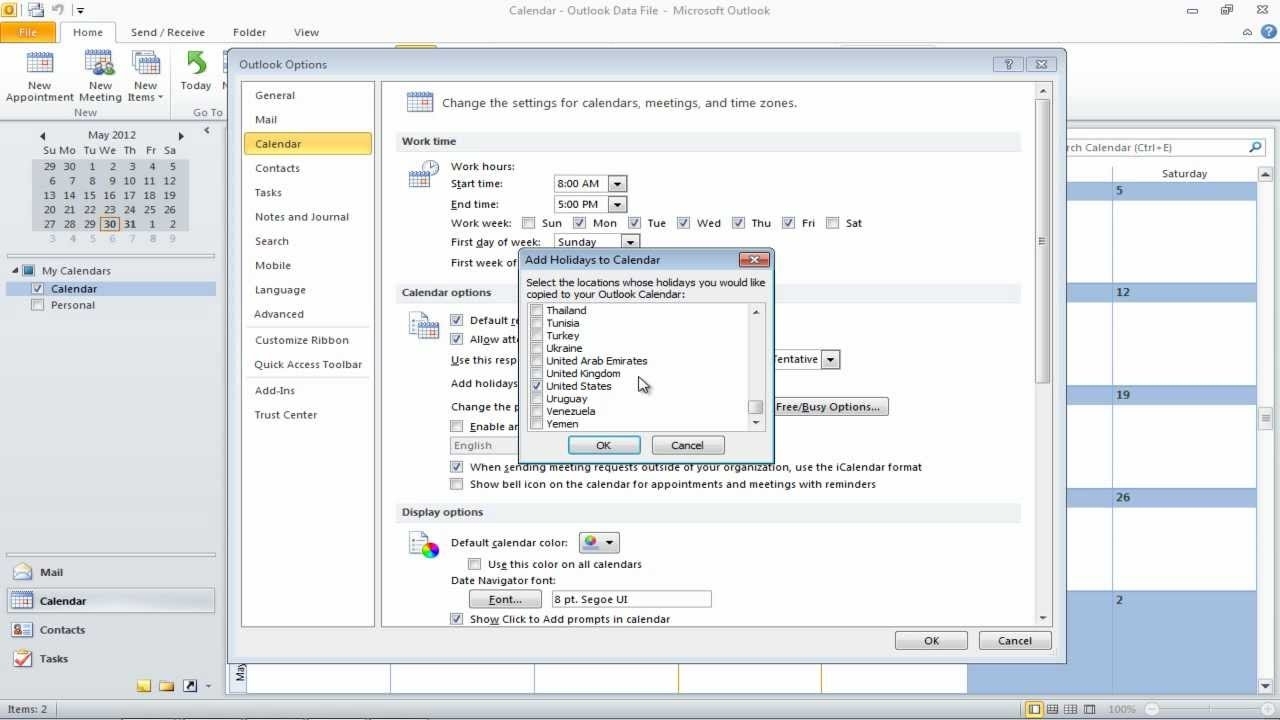The height and width of the screenshot is (720, 1280).
Task: Collapse the navigation pane arrow
Action: click(x=207, y=130)
